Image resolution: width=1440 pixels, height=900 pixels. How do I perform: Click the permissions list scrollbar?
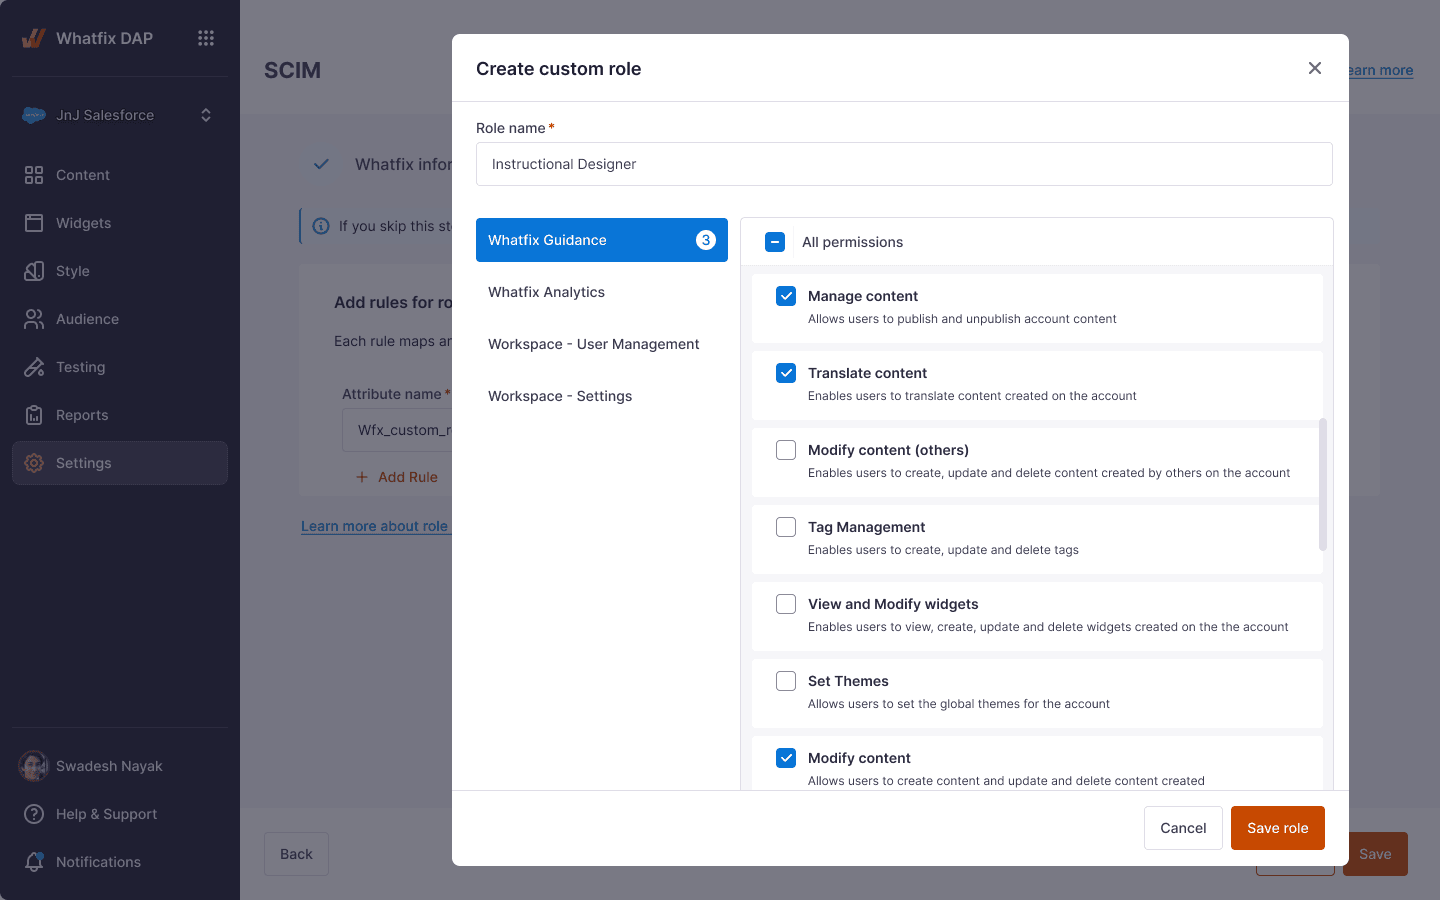[1323, 485]
